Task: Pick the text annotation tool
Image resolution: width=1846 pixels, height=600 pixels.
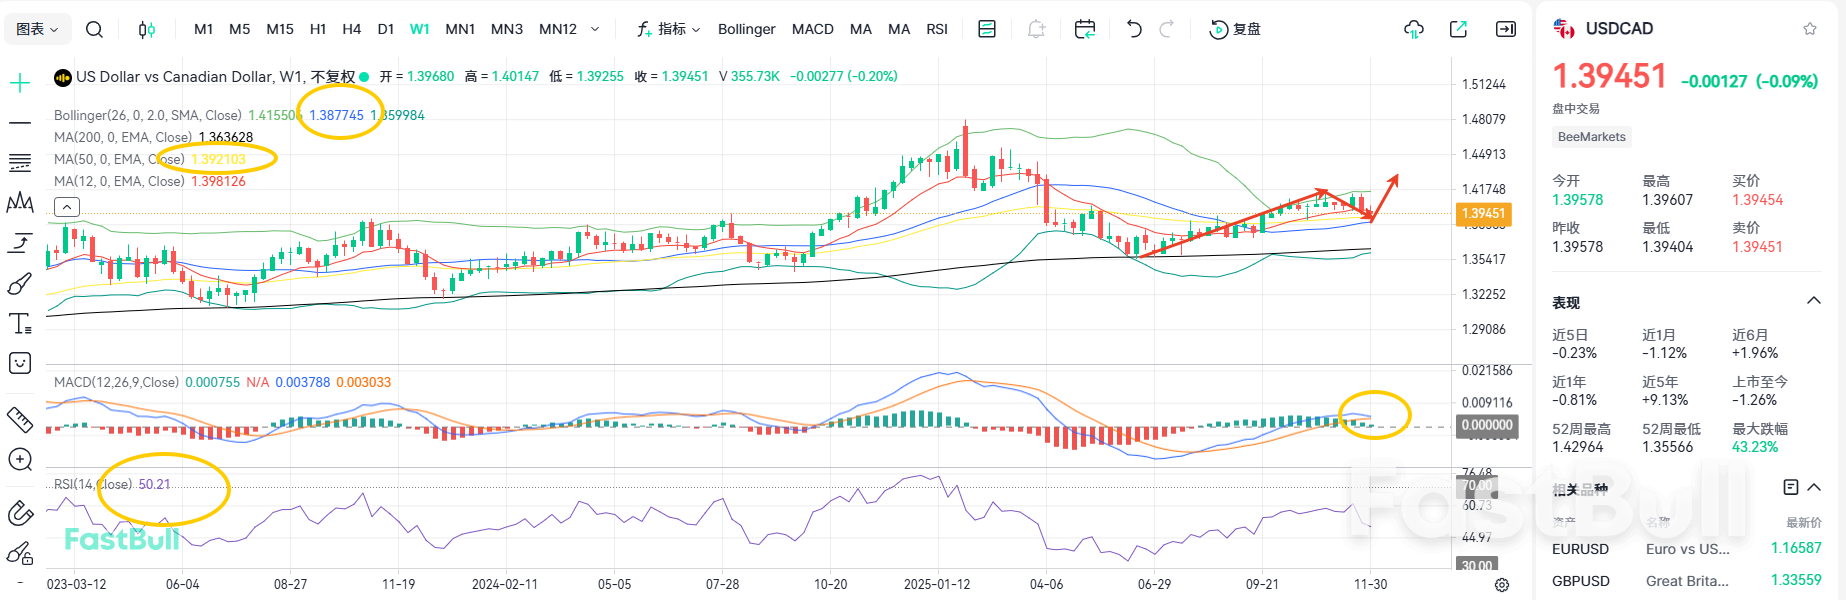Action: [20, 324]
